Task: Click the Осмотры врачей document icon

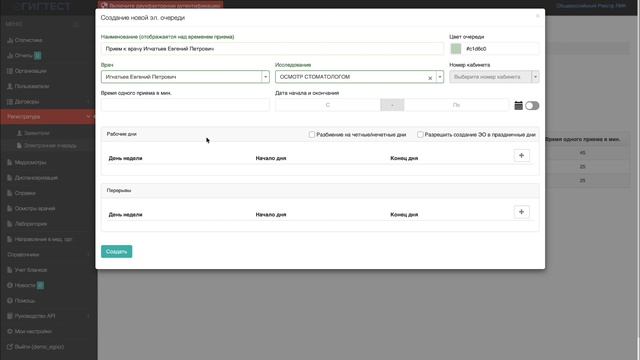Action: coord(10,209)
